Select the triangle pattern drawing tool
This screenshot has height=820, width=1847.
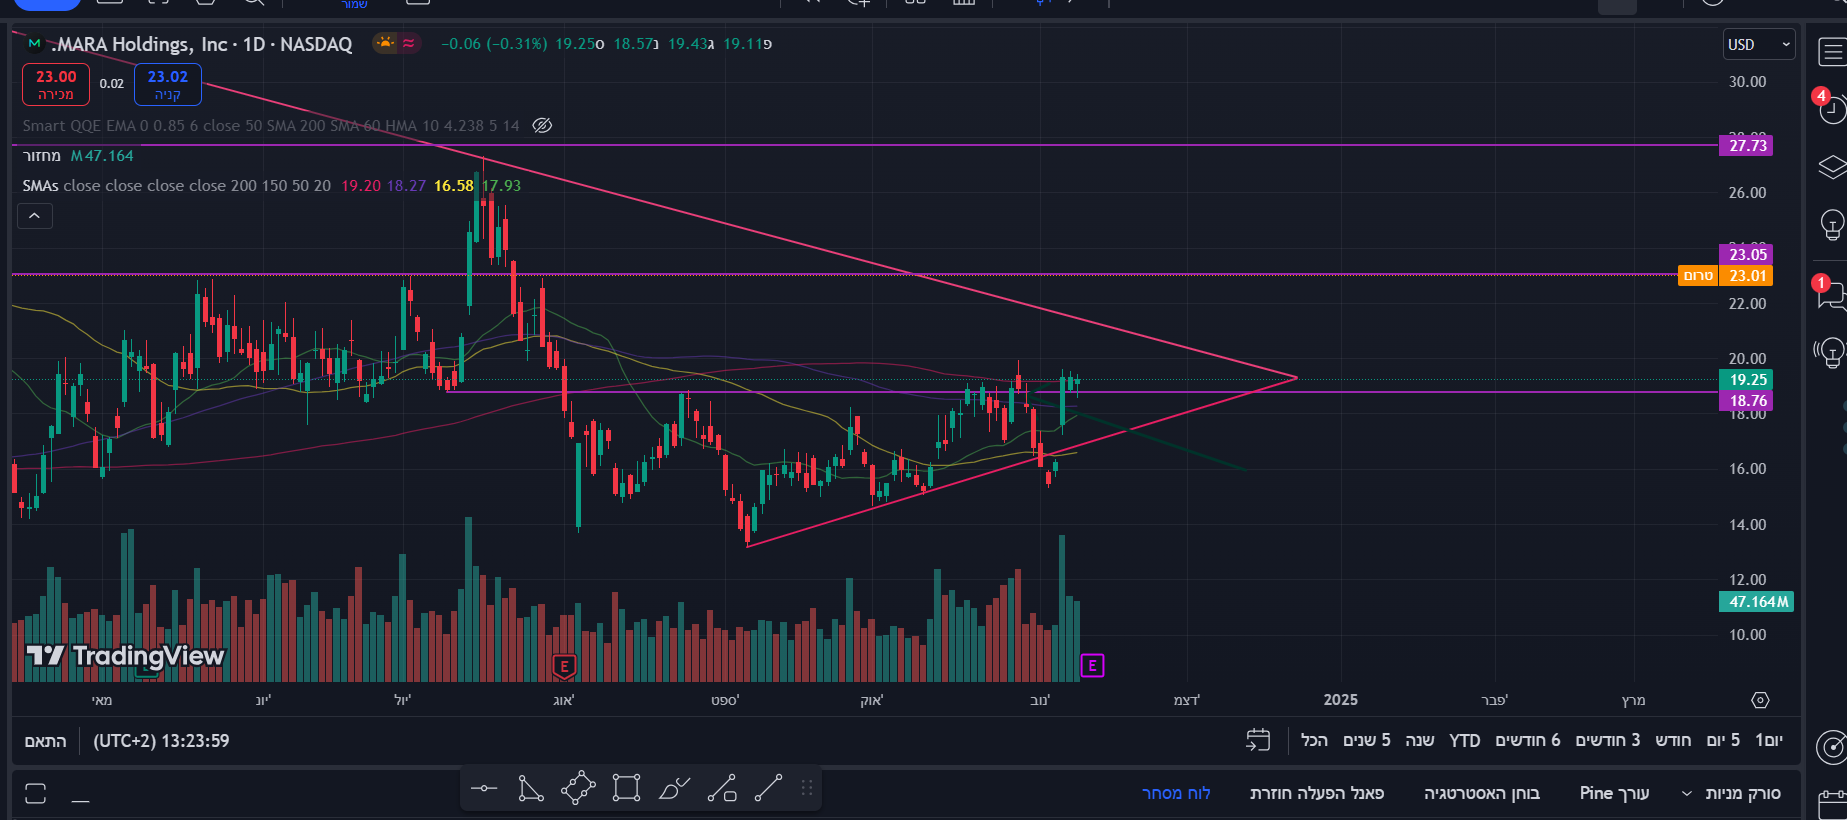(x=531, y=789)
